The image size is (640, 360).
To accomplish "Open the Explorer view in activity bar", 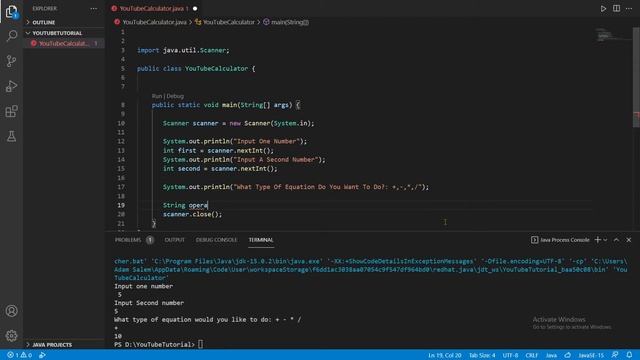I will tap(11, 11).
